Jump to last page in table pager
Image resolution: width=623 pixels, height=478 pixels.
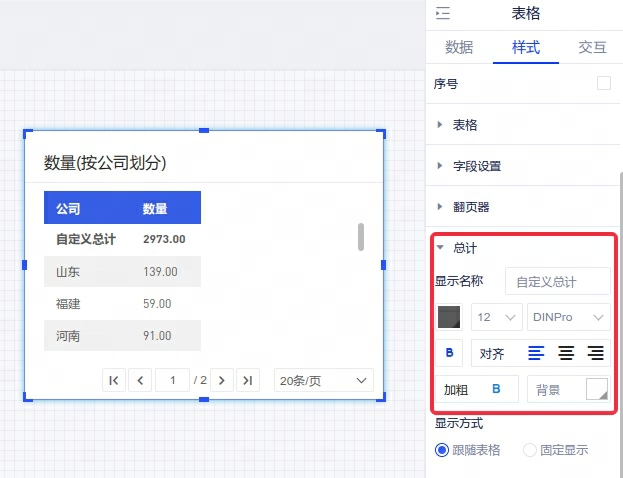[249, 380]
